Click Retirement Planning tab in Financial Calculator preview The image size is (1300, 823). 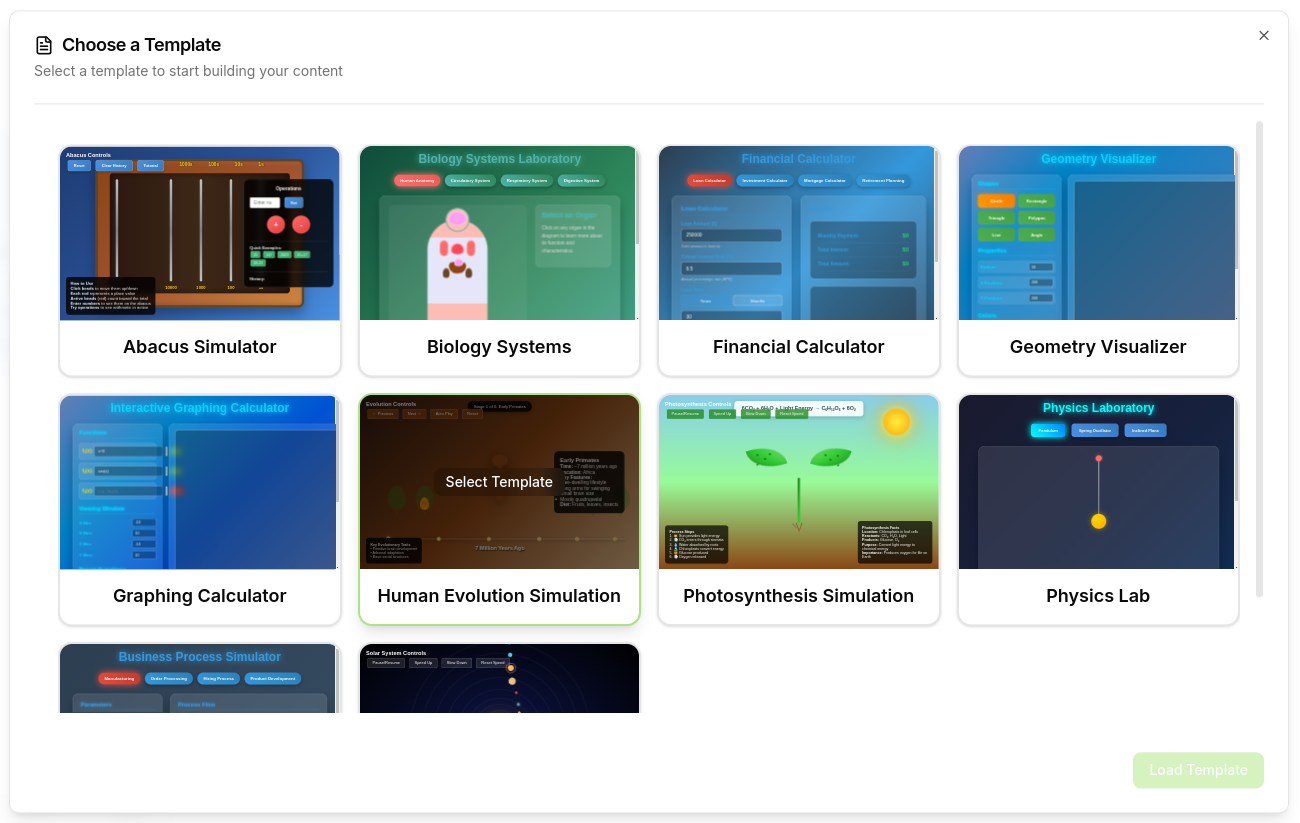883,180
